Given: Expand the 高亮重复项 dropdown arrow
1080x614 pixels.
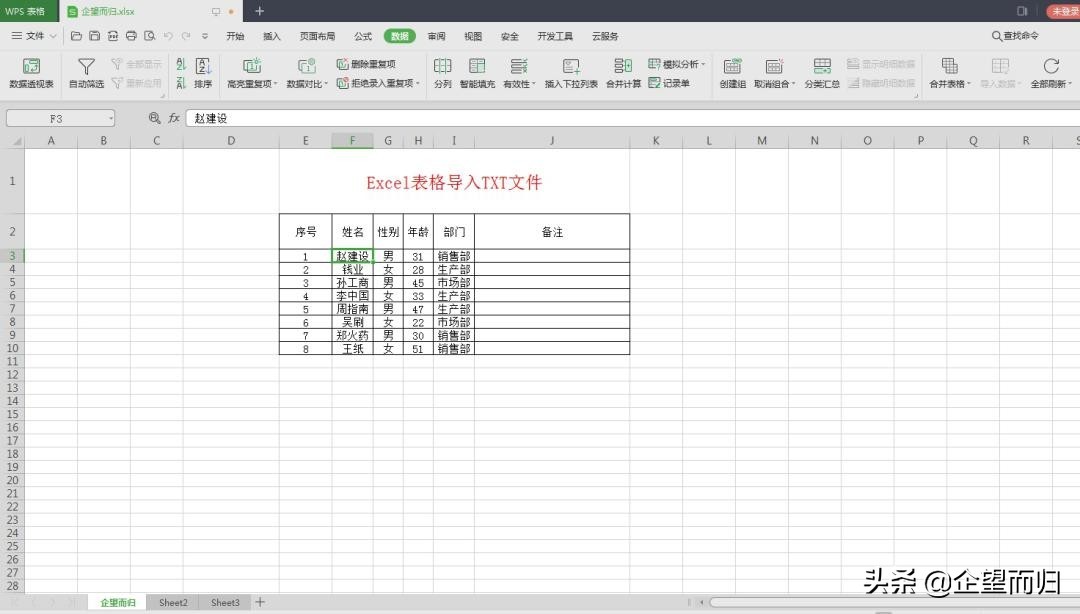Looking at the screenshot, I should pos(276,84).
